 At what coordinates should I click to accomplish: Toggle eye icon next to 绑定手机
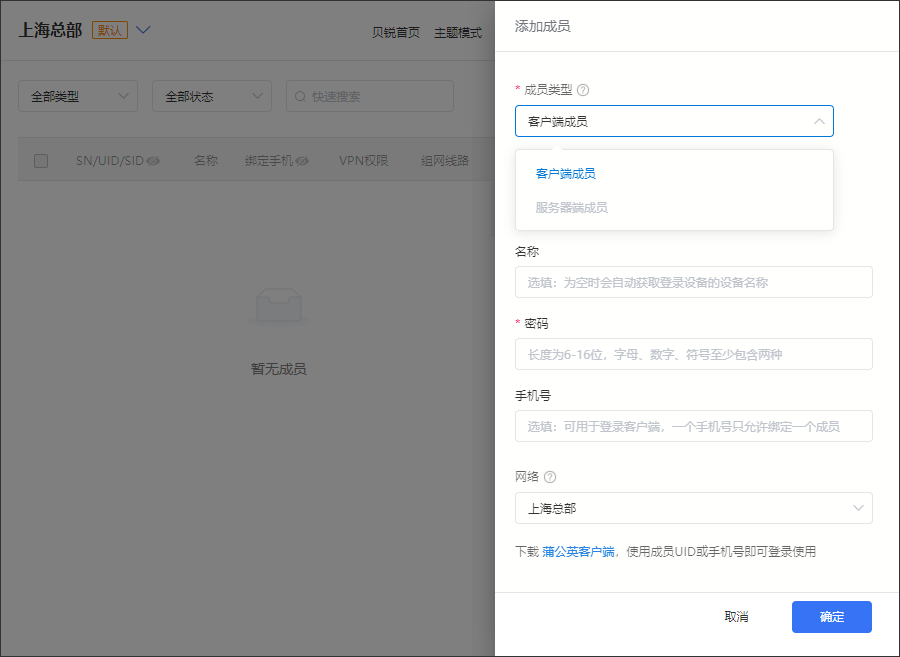coord(301,161)
